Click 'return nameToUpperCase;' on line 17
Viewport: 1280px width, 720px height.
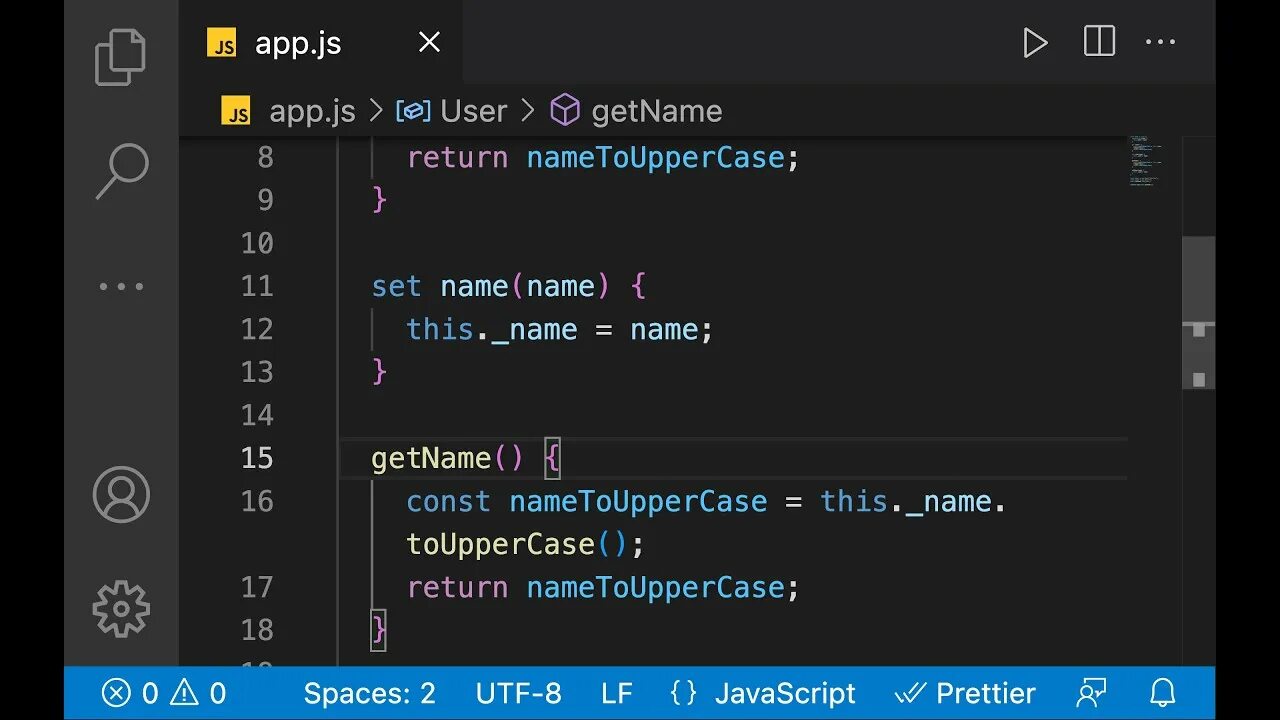(603, 588)
